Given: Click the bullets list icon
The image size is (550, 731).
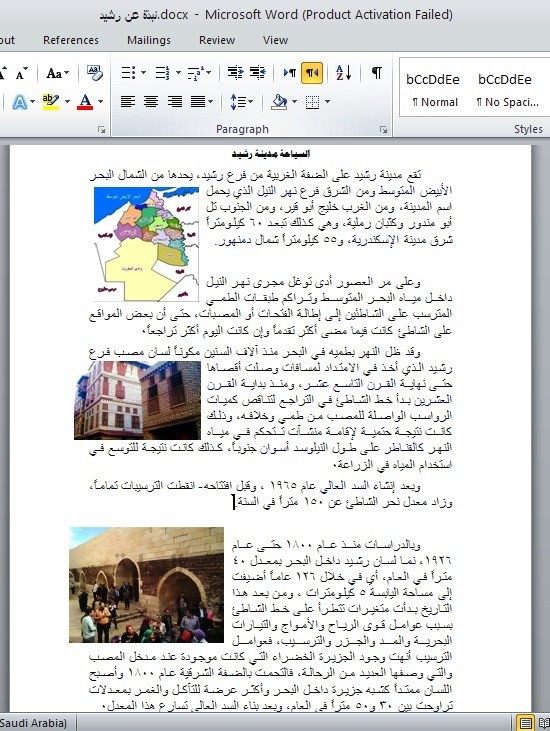Looking at the screenshot, I should pos(128,73).
